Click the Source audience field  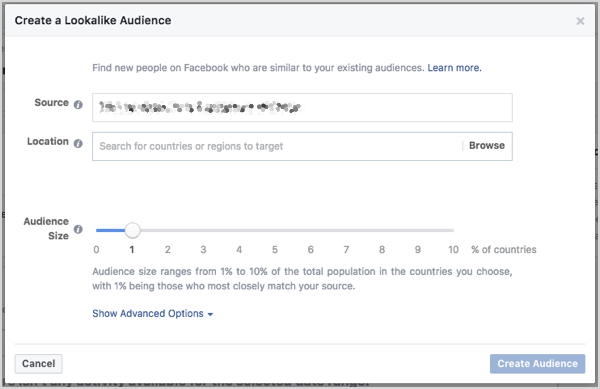click(x=302, y=107)
